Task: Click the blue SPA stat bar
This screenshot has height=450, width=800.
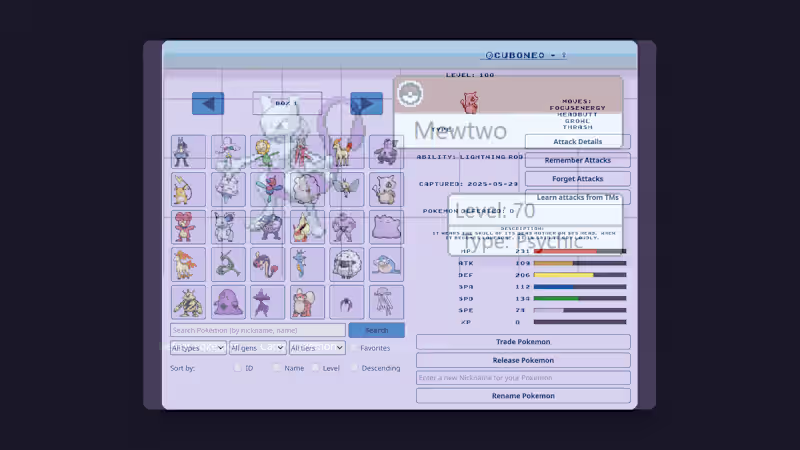Action: 580,287
